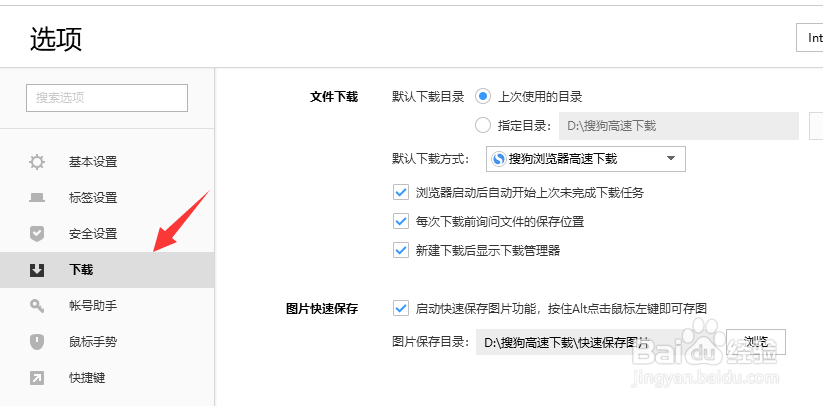This screenshot has height=406, width=823.
Task: Click the download arrow icon beside 下载
Action: click(x=37, y=270)
